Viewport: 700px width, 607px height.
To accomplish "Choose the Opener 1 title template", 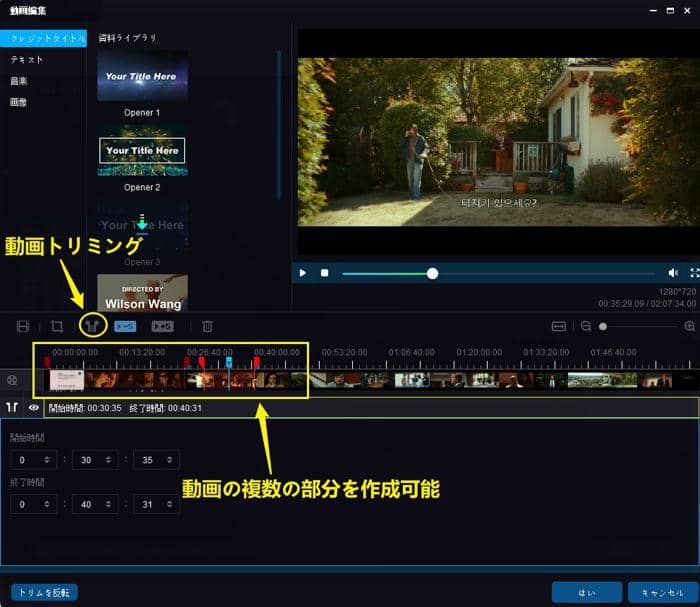I will point(142,76).
